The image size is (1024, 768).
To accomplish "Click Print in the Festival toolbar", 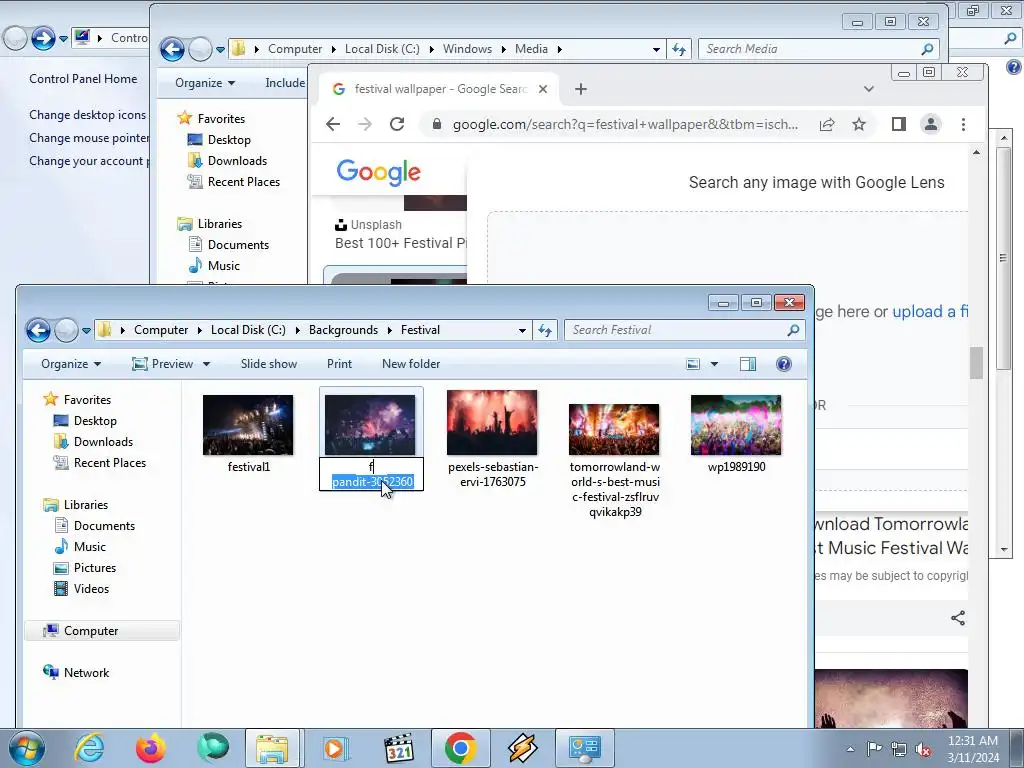I will pos(339,364).
